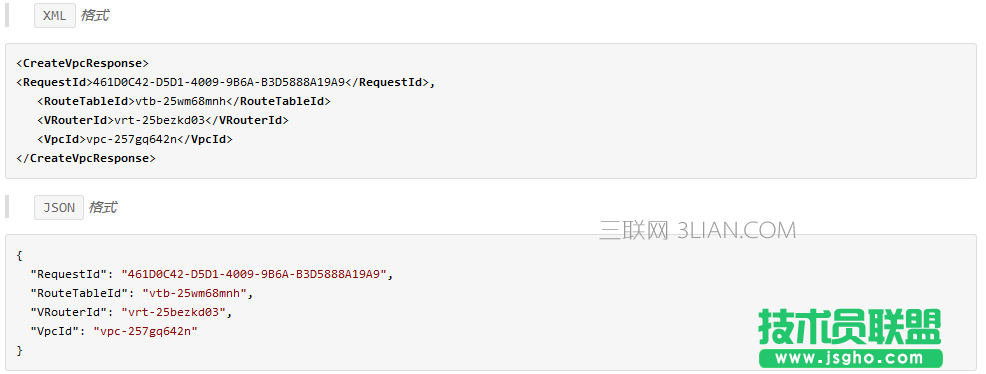Click the CreateVpcResponse opening tag
The height and width of the screenshot is (374, 986).
82,63
